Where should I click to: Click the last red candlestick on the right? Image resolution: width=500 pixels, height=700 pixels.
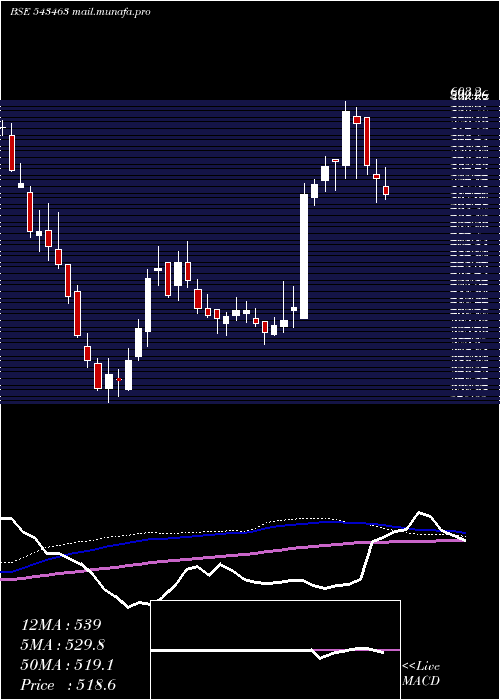386,190
